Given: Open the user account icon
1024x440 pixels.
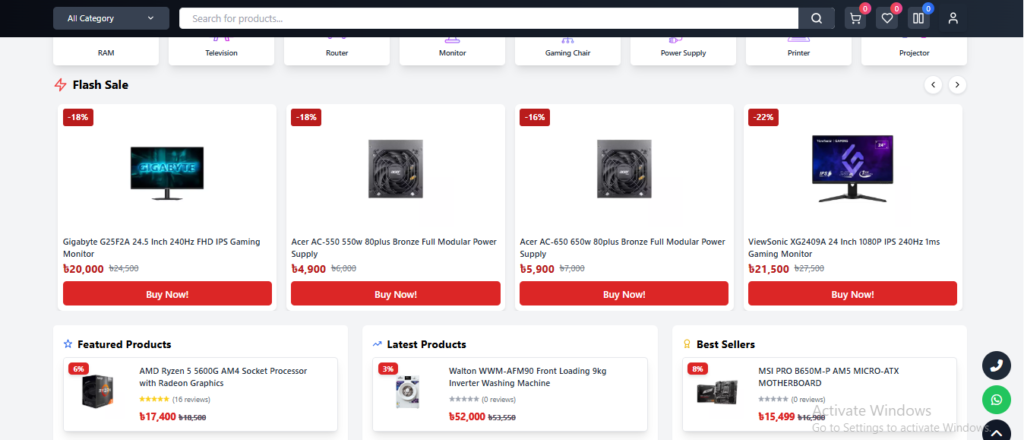Looking at the screenshot, I should coord(953,18).
